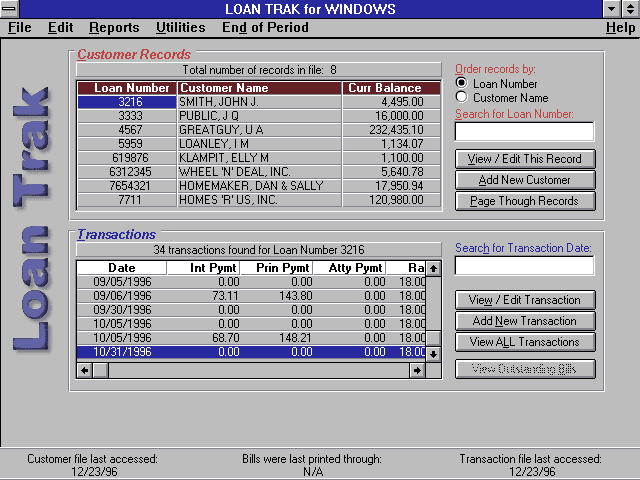640x480 pixels.
Task: Select the Loan Number radio button
Action: (461, 84)
